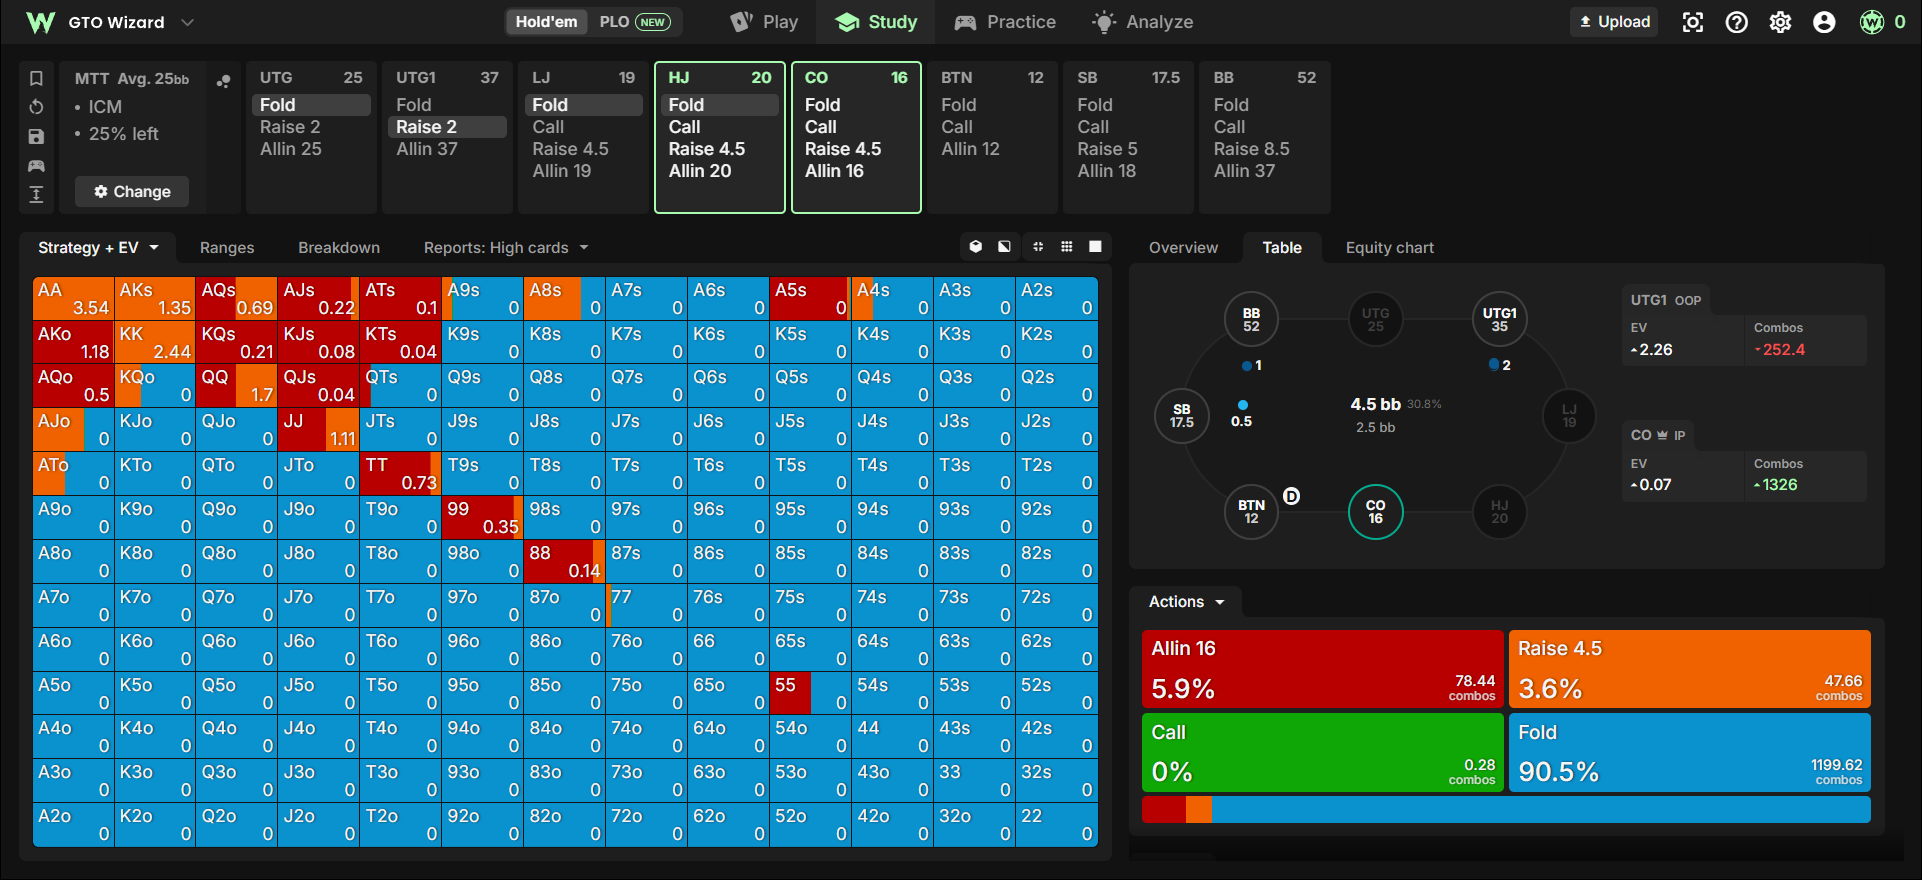Click the bookmark icon in the left sidebar

(x=36, y=78)
